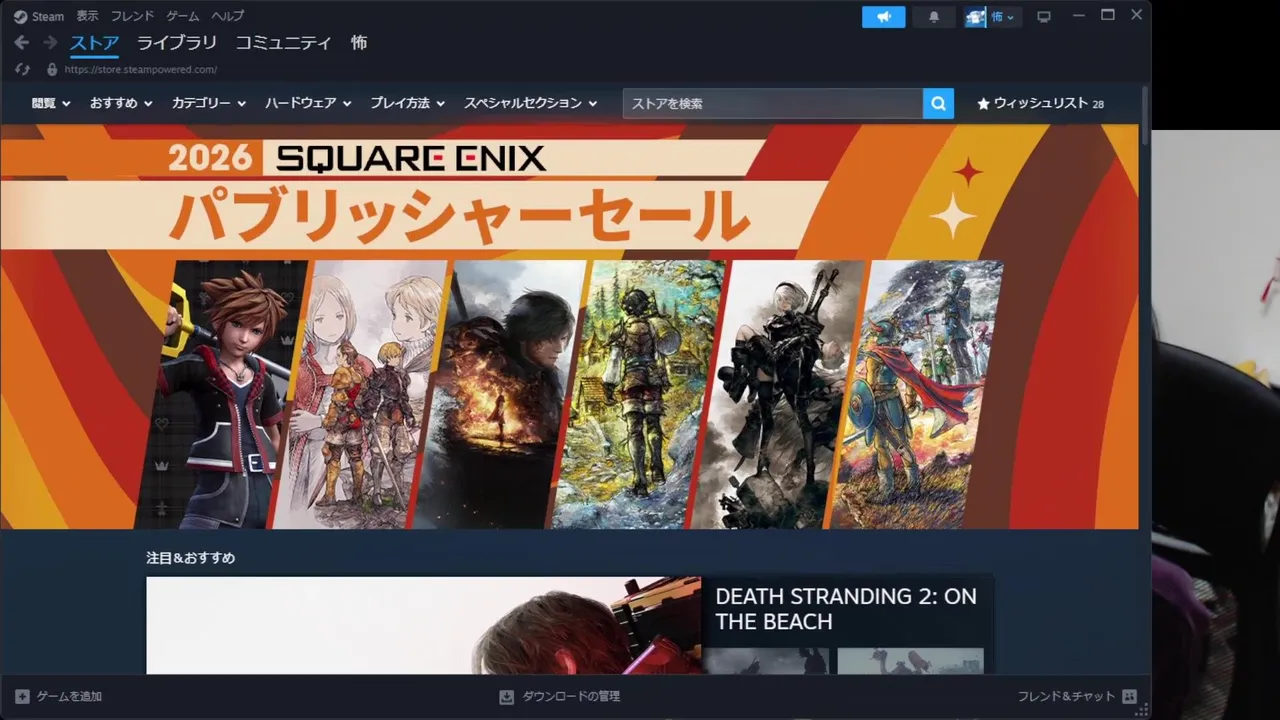1280x720 pixels.
Task: Expand the おすすめ dropdown
Action: (121, 103)
